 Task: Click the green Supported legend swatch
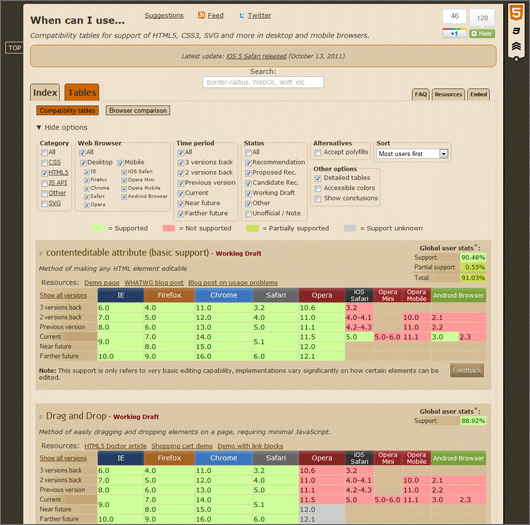(98, 229)
